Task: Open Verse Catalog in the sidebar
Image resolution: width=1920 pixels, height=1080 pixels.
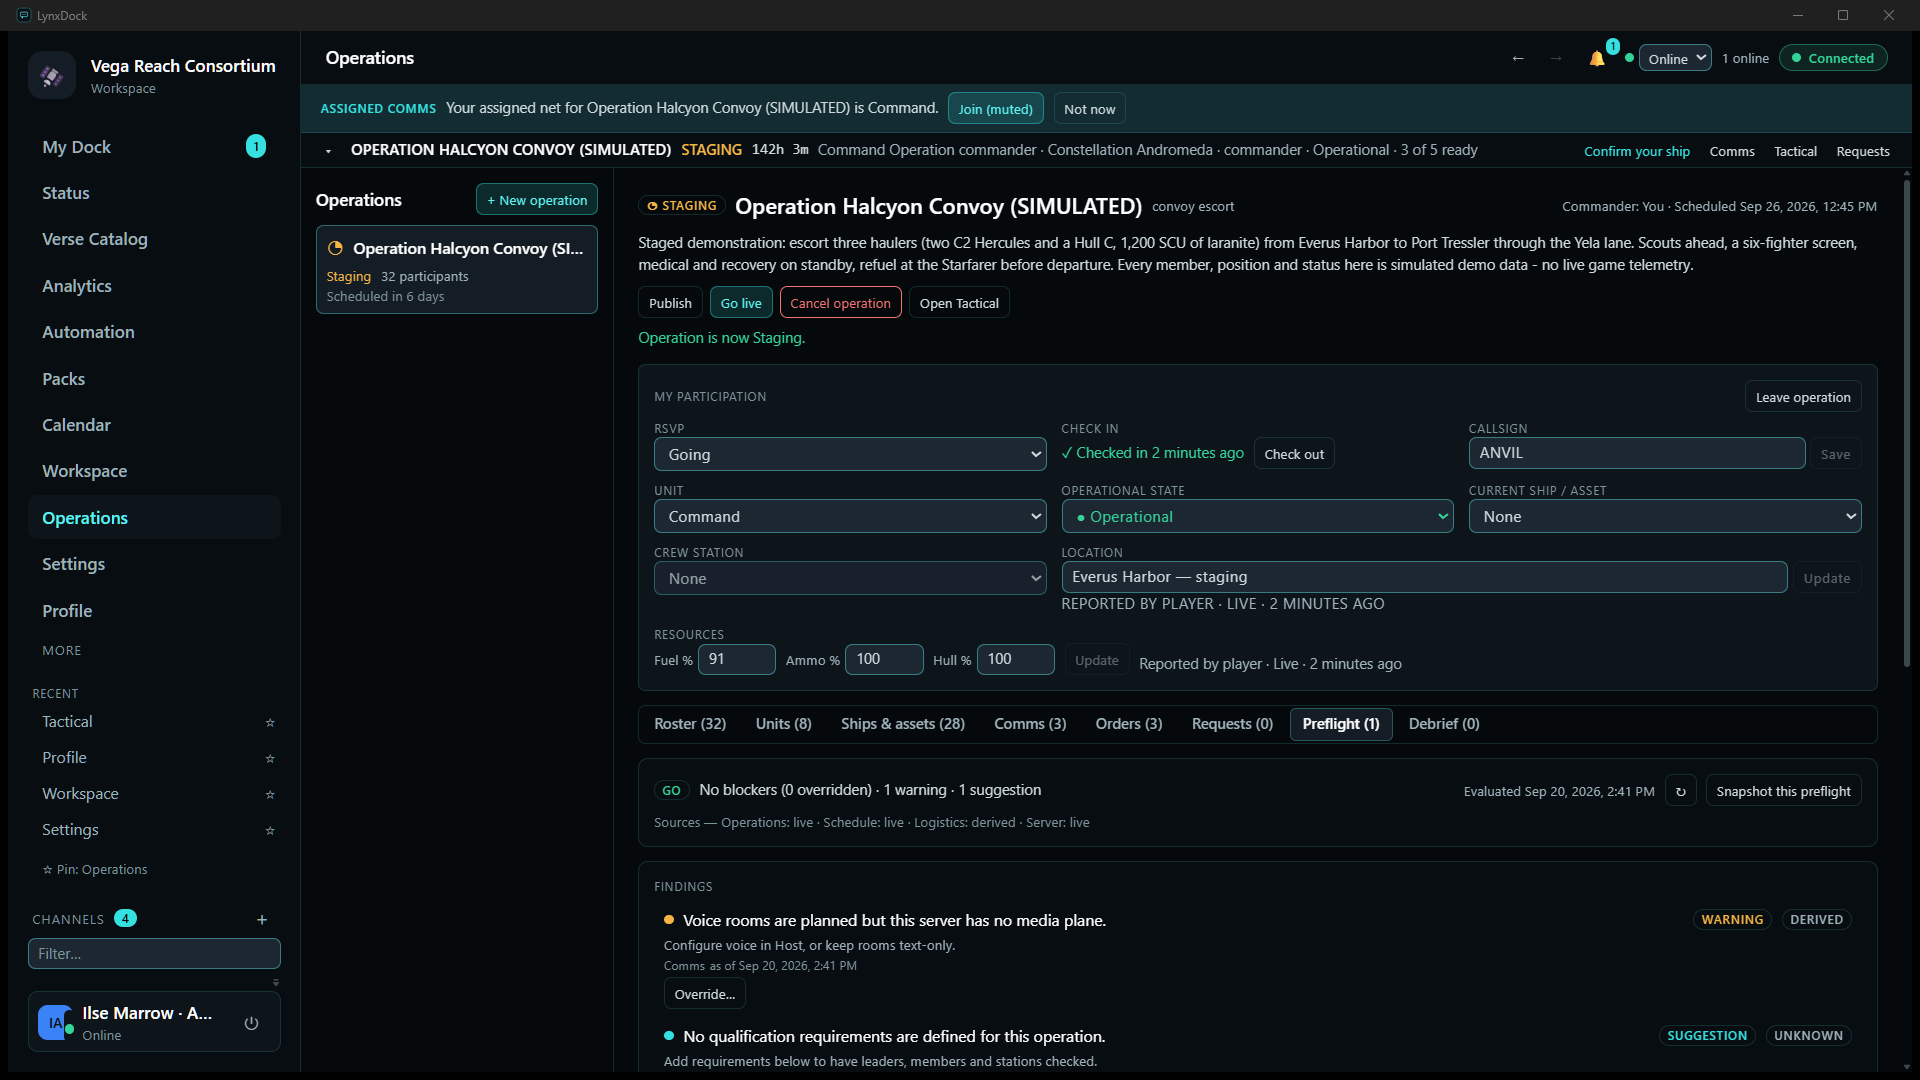Action: pyautogui.click(x=154, y=239)
